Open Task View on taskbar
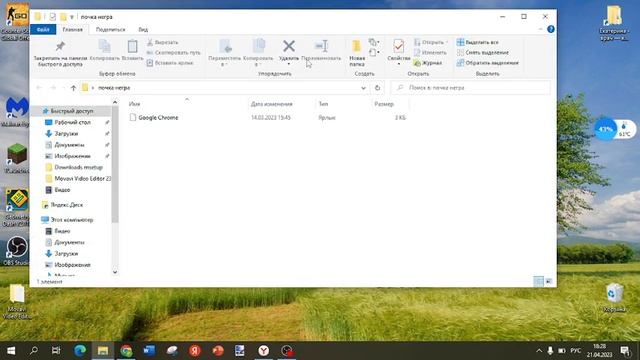Image resolution: width=640 pixels, height=360 pixels. [56, 351]
